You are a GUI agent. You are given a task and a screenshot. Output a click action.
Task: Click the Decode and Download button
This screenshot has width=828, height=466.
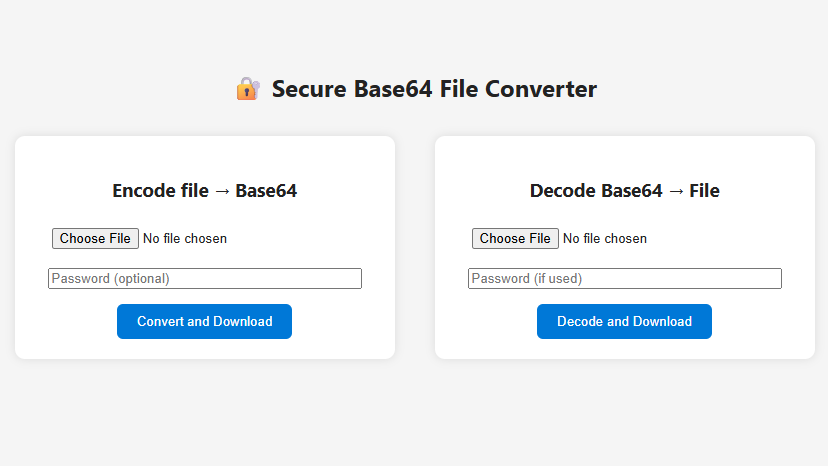[x=624, y=321]
